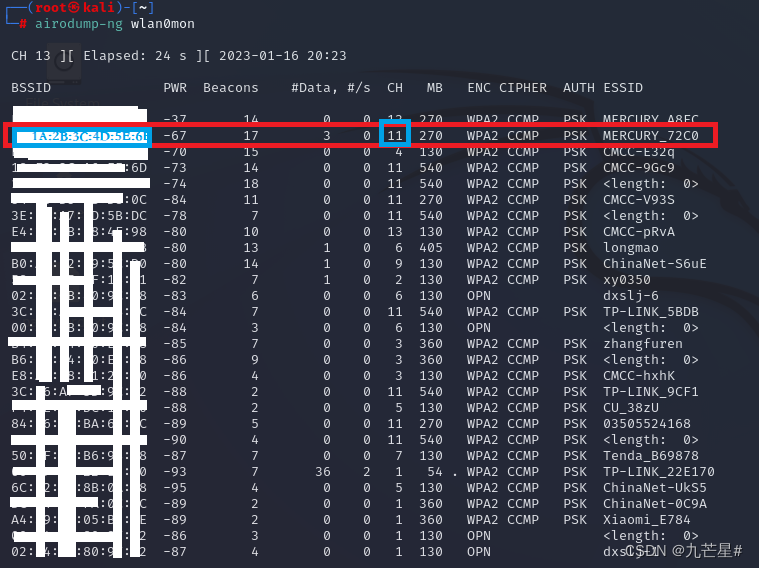The width and height of the screenshot is (759, 568).
Task: Select the ChinaNet-S6uE network name
Action: point(654,263)
